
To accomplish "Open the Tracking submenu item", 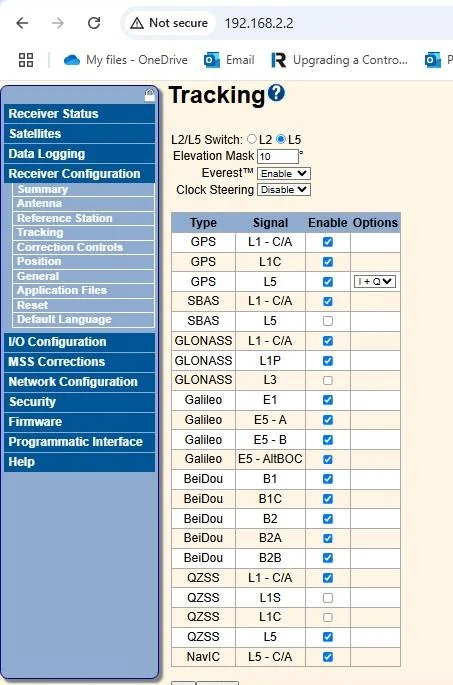I will 84,232.
